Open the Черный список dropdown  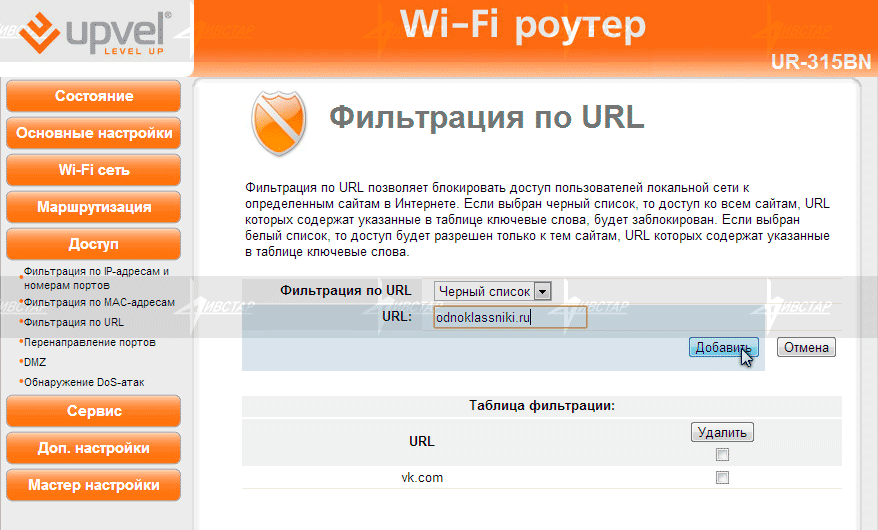click(x=494, y=291)
